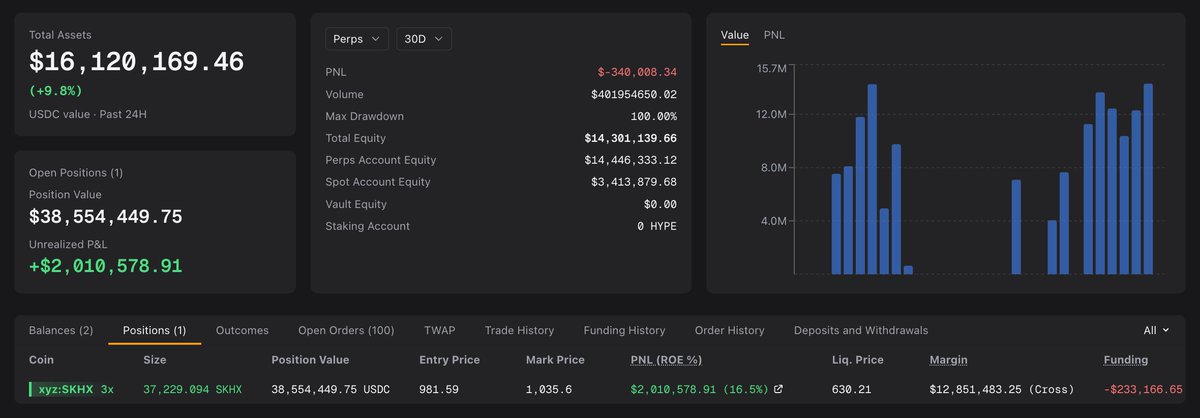The width and height of the screenshot is (1200, 418).
Task: View the Order History tab
Action: click(729, 330)
